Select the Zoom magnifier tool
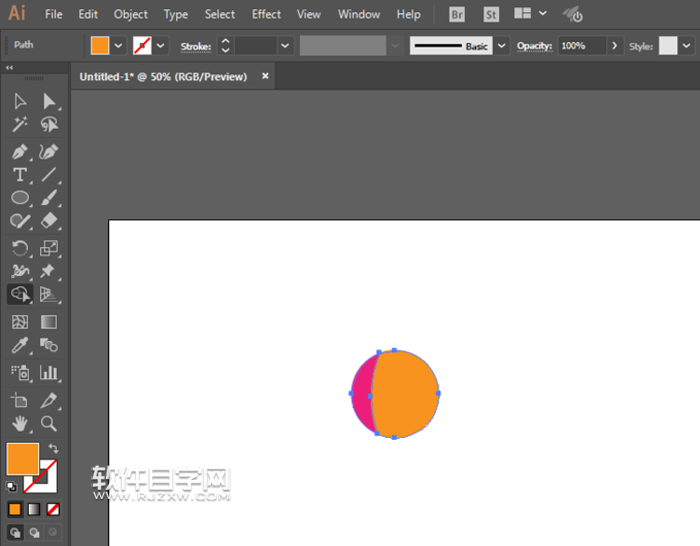This screenshot has width=700, height=546. [48, 424]
